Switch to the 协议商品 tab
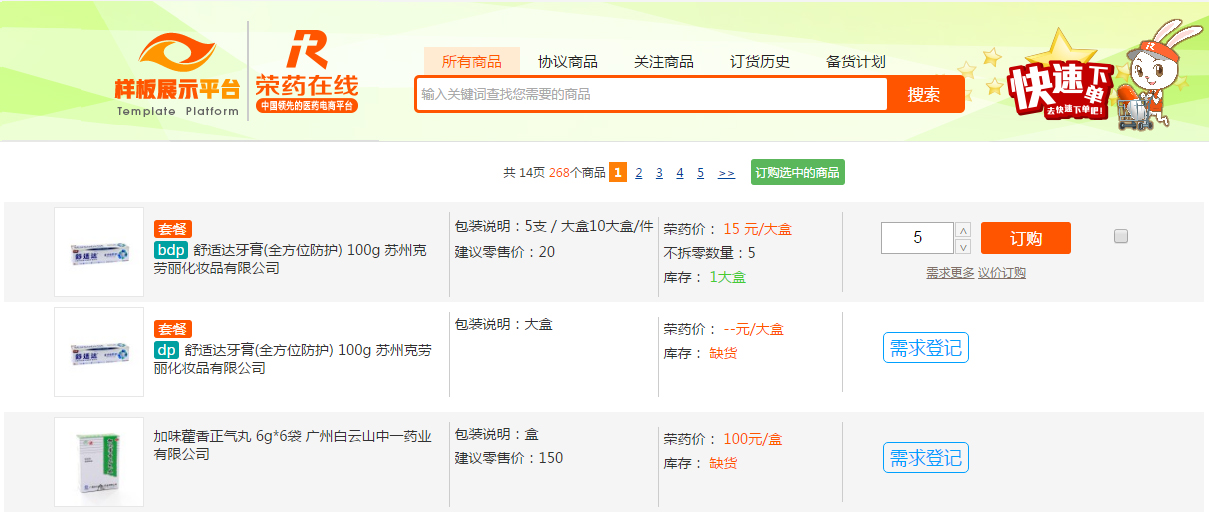Viewport: 1209px width, 515px height. (x=567, y=62)
